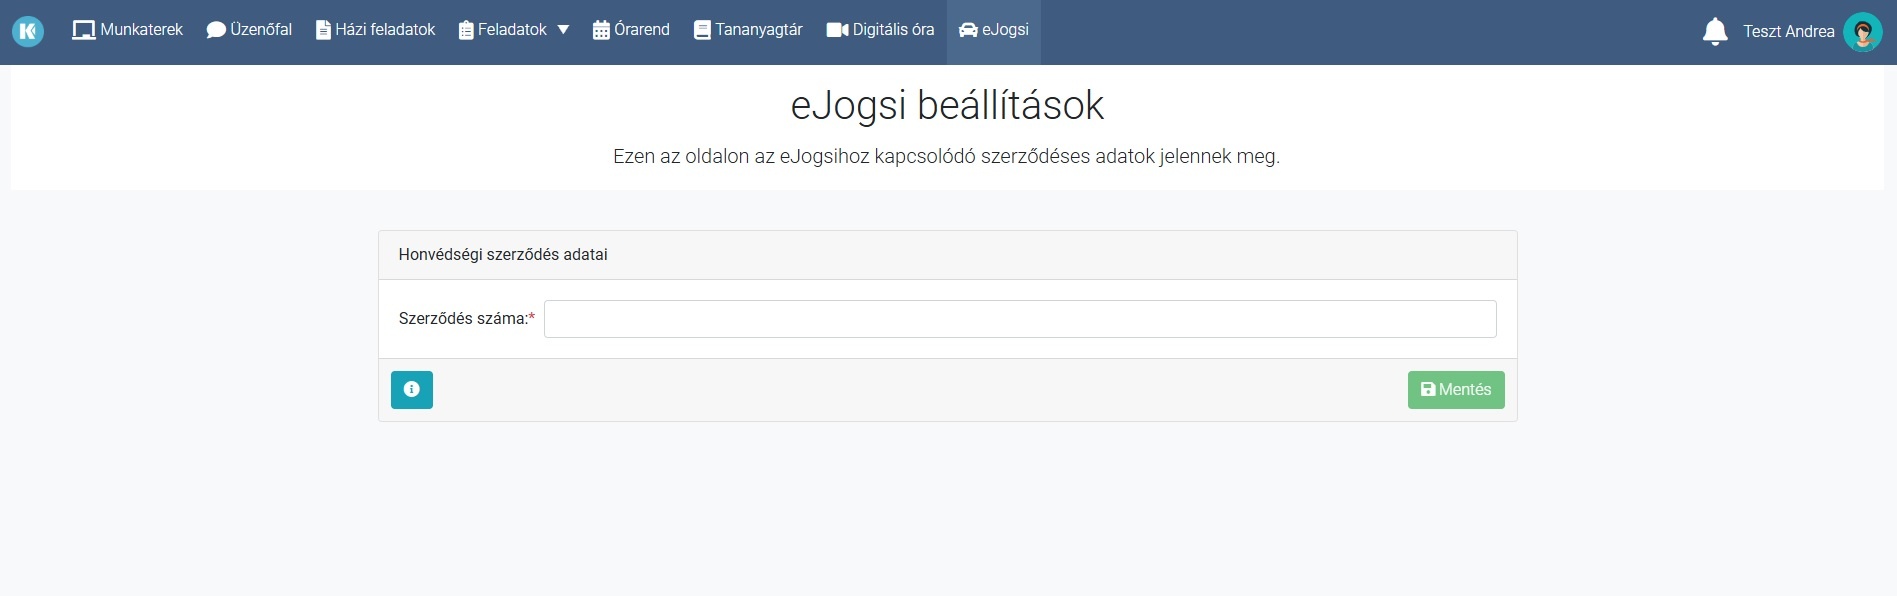Click the "Honvédségi szerződés adatai" header text

(x=503, y=255)
